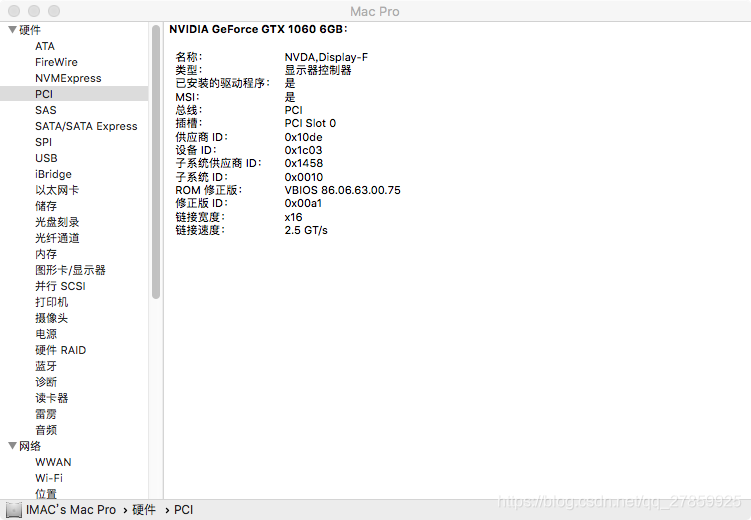
Task: Open 并行 SCSI entry
Action: [x=60, y=286]
